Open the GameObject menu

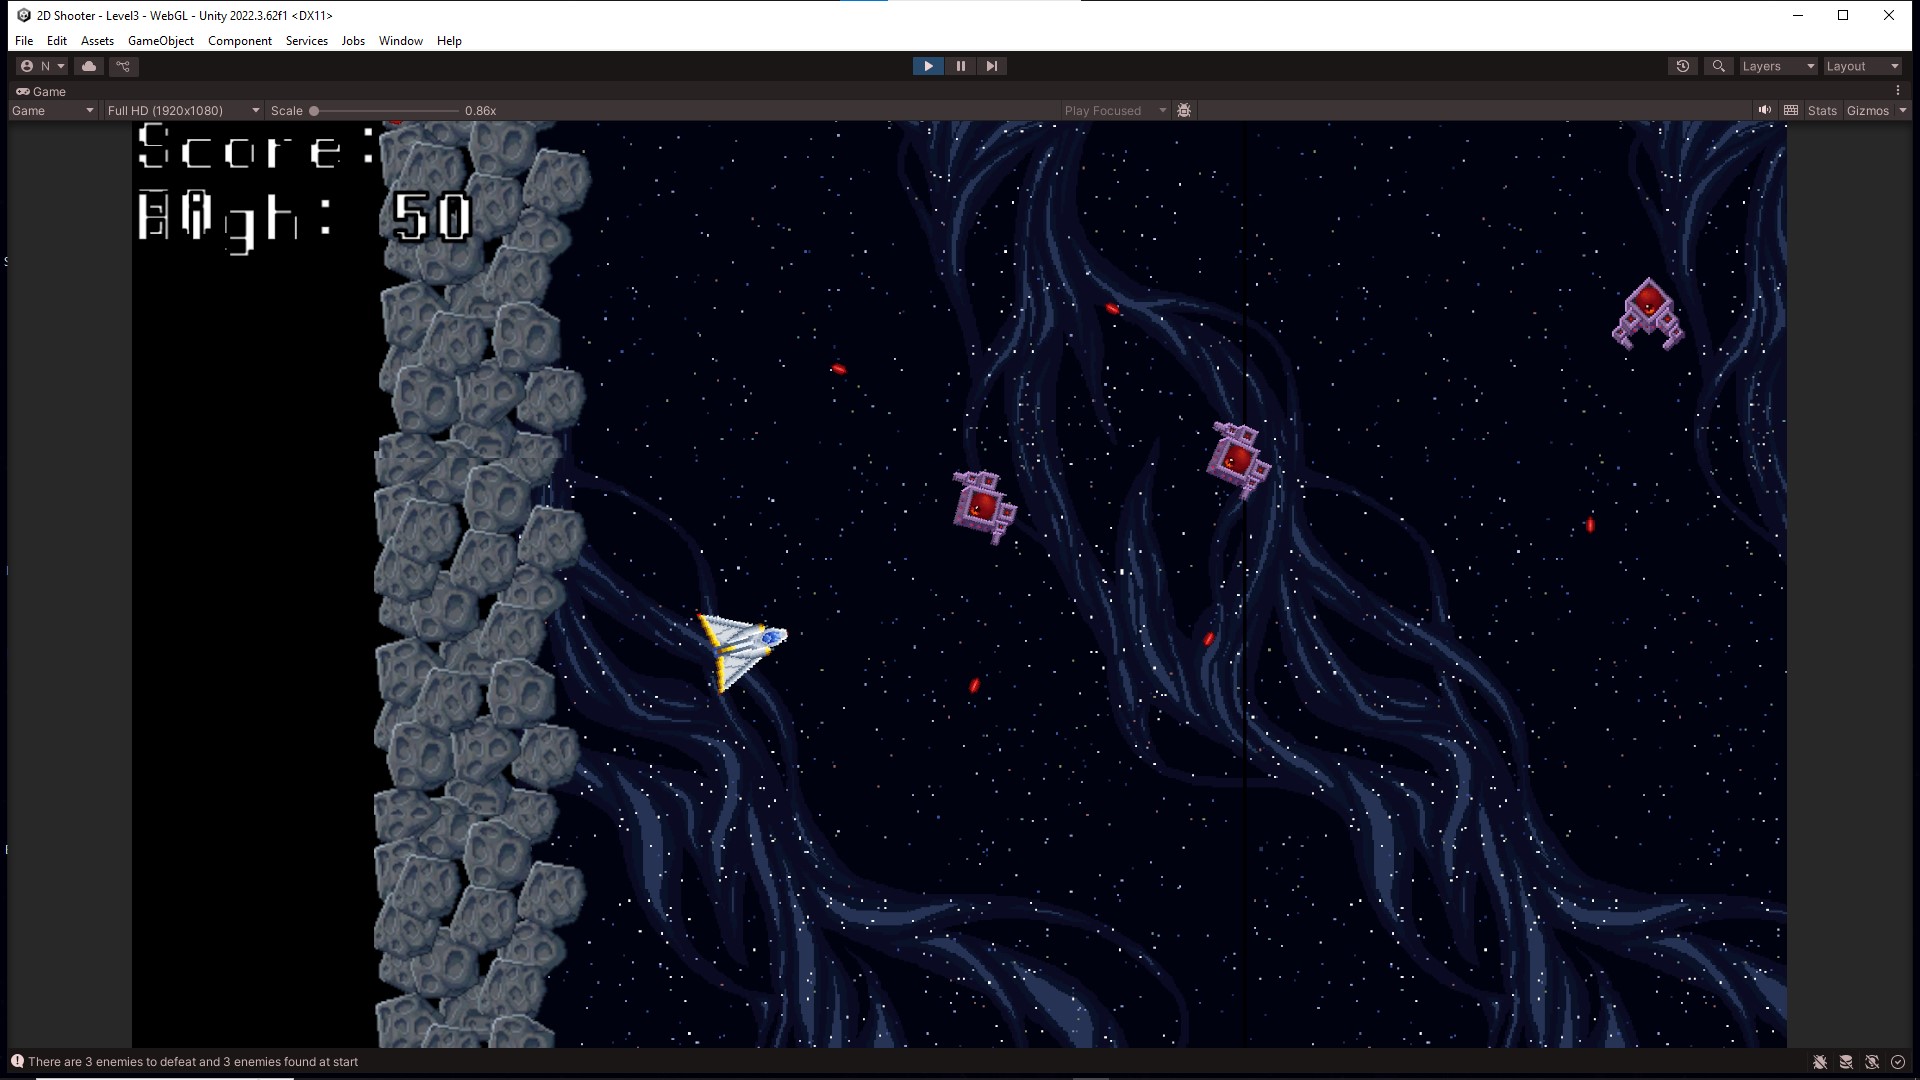[160, 41]
